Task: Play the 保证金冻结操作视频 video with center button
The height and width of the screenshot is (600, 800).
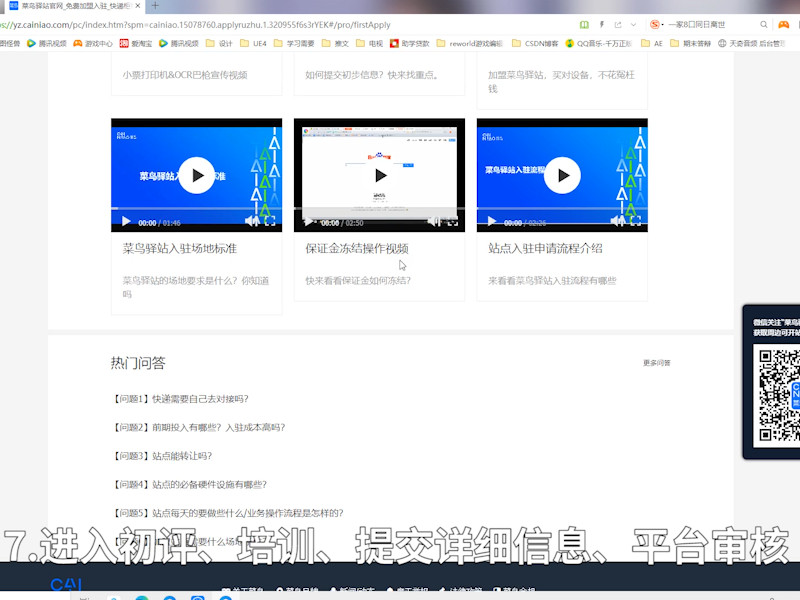Action: (x=380, y=176)
